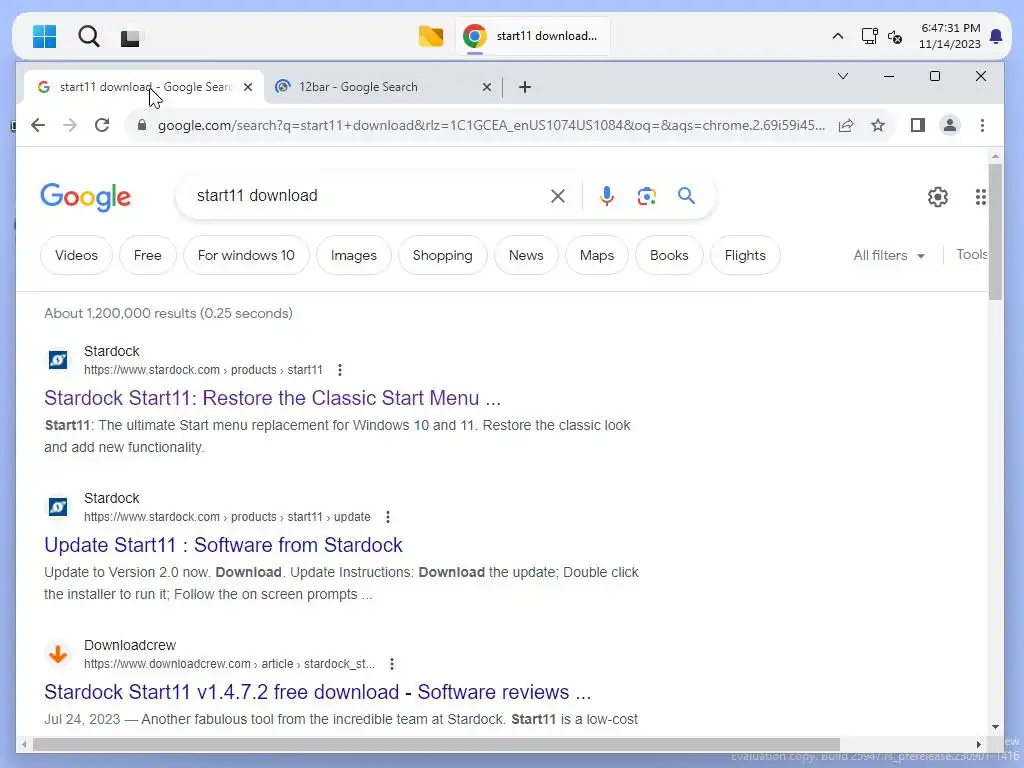Open taskbar search magnifier
The image size is (1024, 768).
[x=89, y=37]
